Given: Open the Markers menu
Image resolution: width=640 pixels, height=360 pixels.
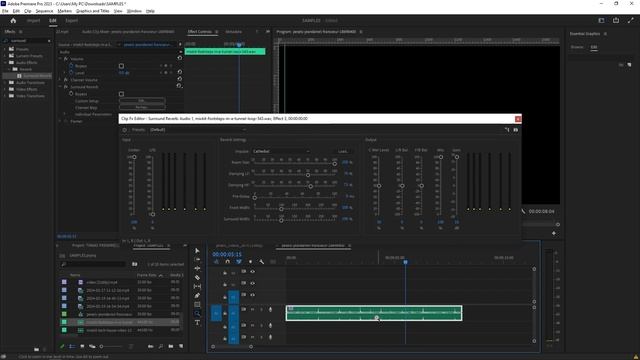Looking at the screenshot, I should pyautogui.click(x=64, y=11).
